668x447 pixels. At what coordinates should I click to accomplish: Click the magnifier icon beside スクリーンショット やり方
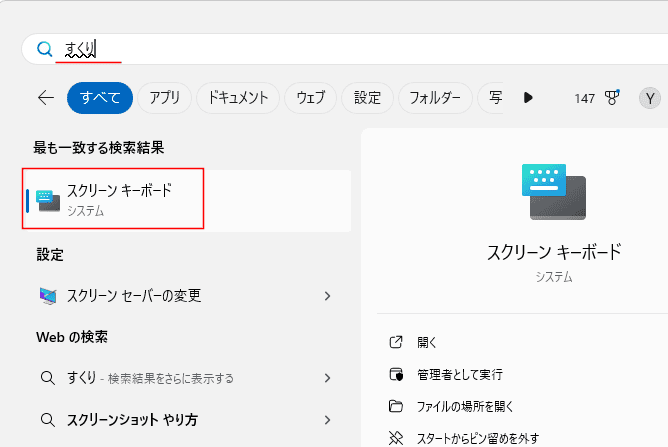pos(47,420)
